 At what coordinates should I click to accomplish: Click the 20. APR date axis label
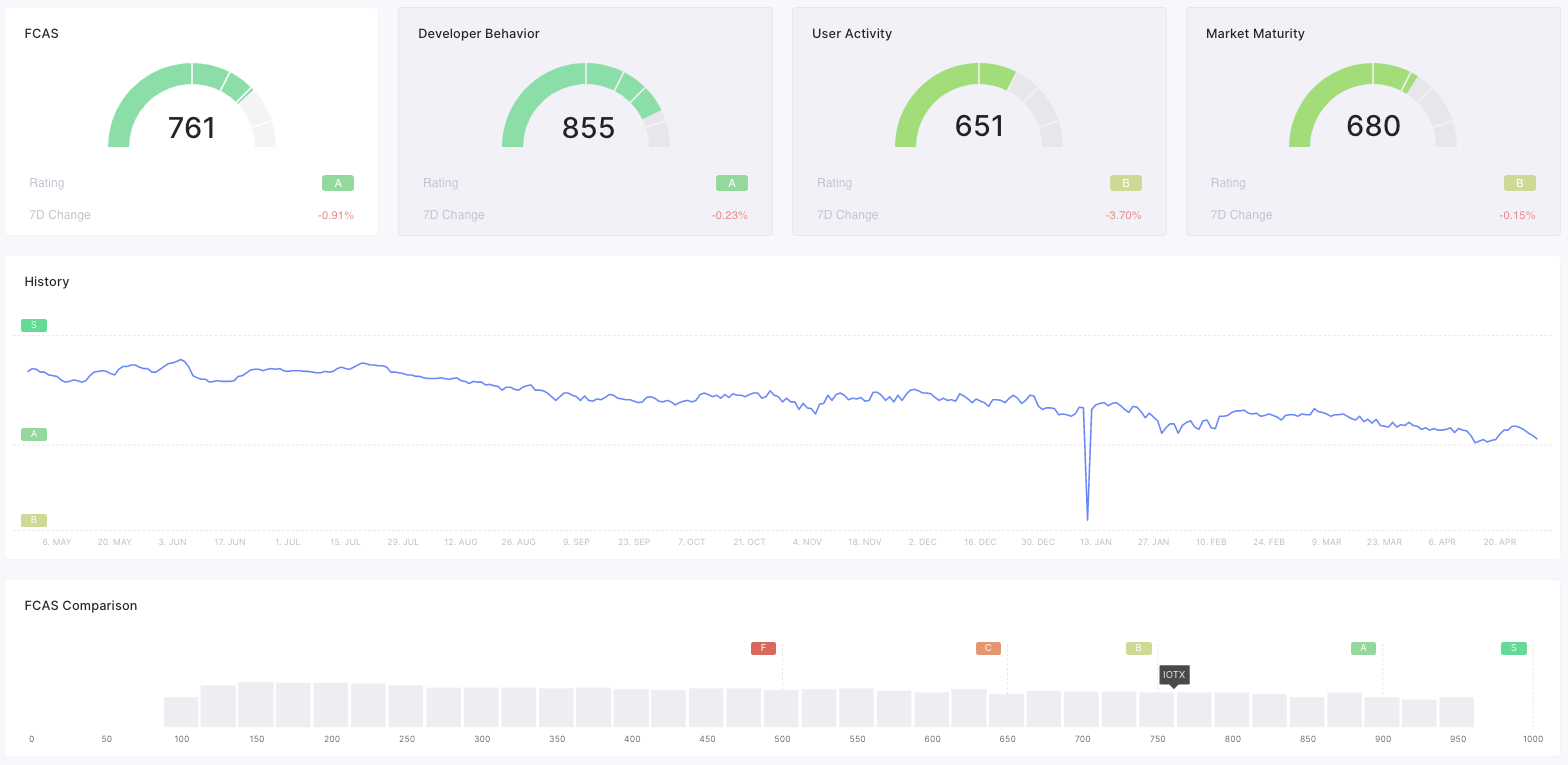1500,542
